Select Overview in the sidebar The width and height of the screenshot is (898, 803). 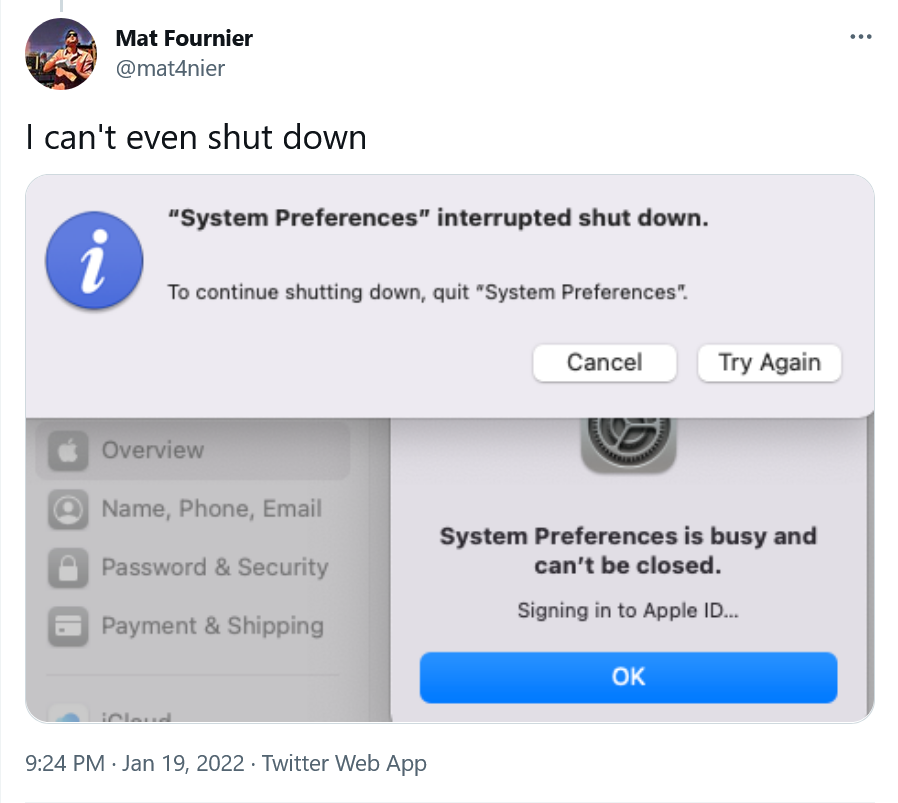coord(192,450)
